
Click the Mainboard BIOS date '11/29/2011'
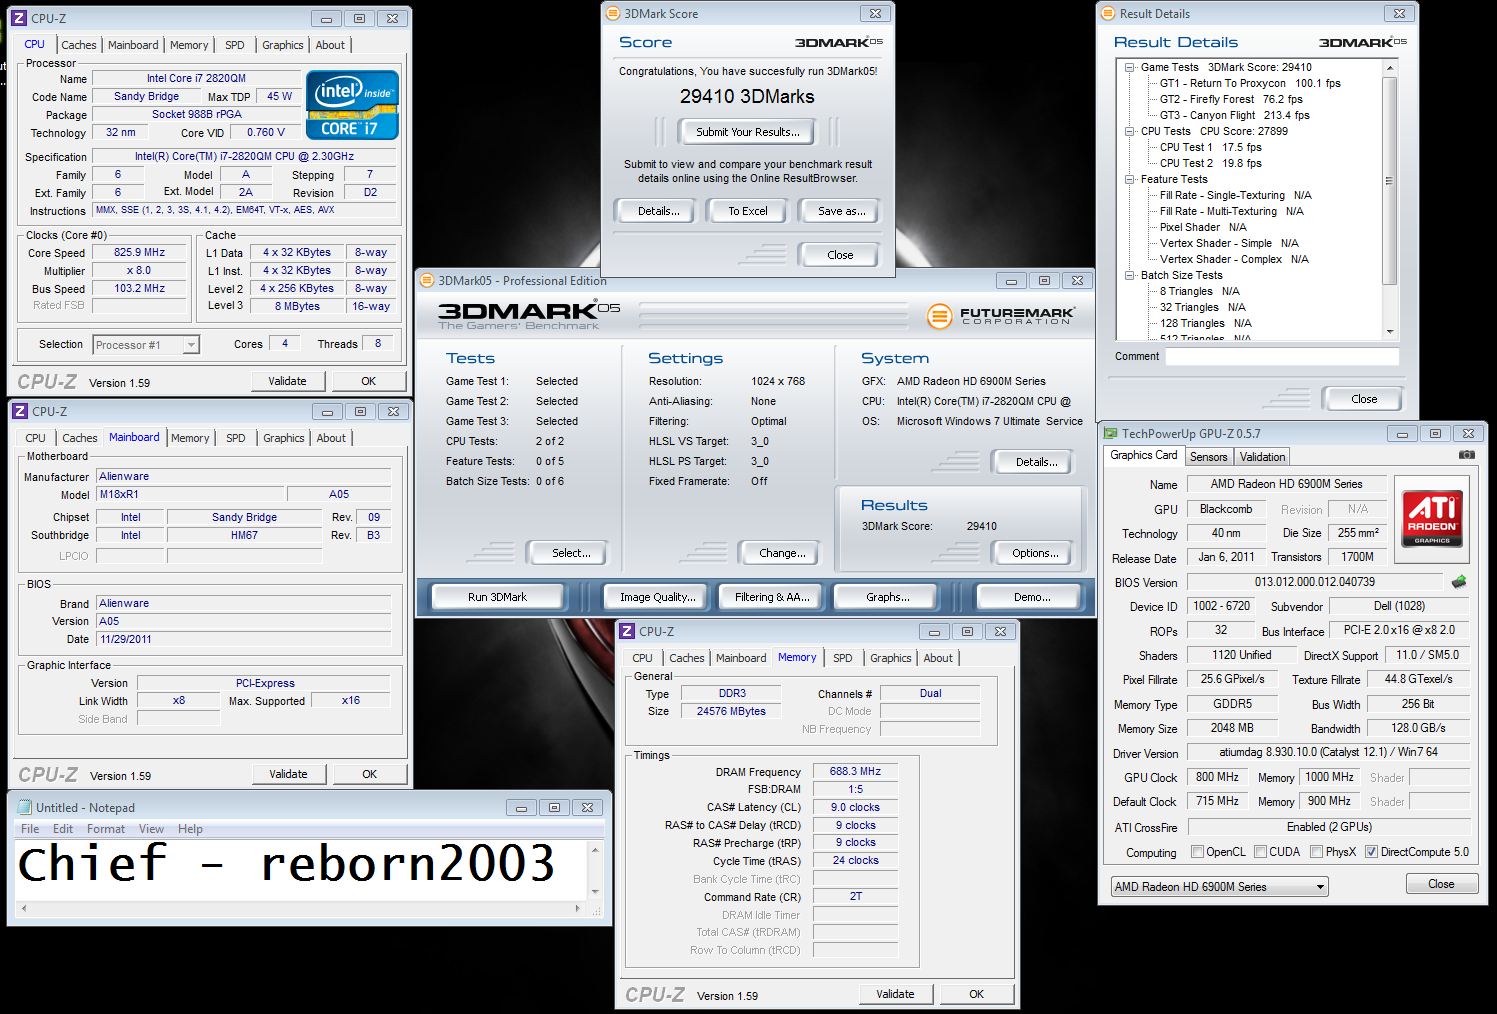click(x=243, y=639)
